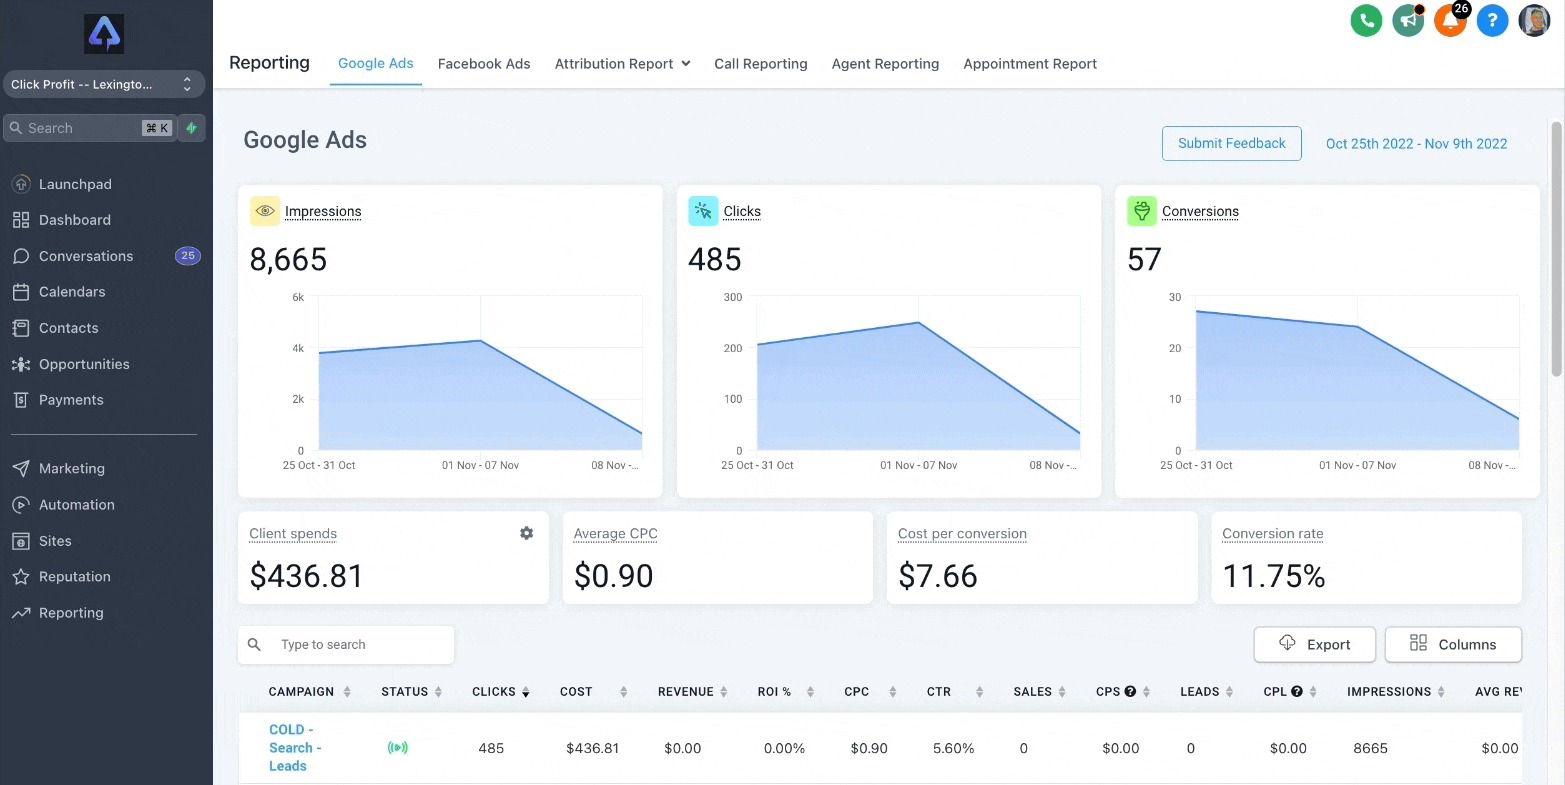Image resolution: width=1565 pixels, height=785 pixels.
Task: Click the Cost per conversion label
Action: point(962,534)
